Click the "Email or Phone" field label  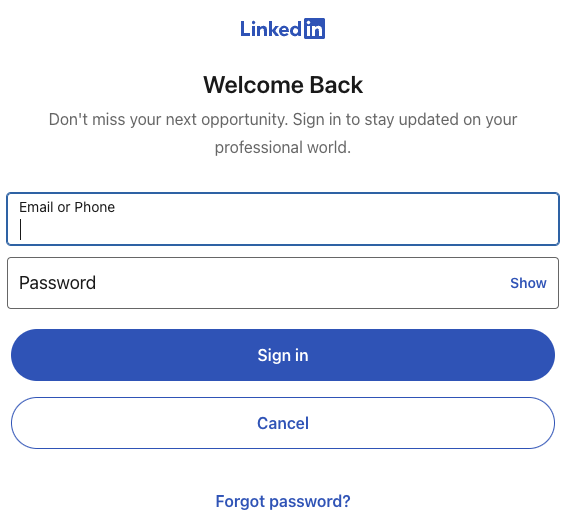pos(67,207)
